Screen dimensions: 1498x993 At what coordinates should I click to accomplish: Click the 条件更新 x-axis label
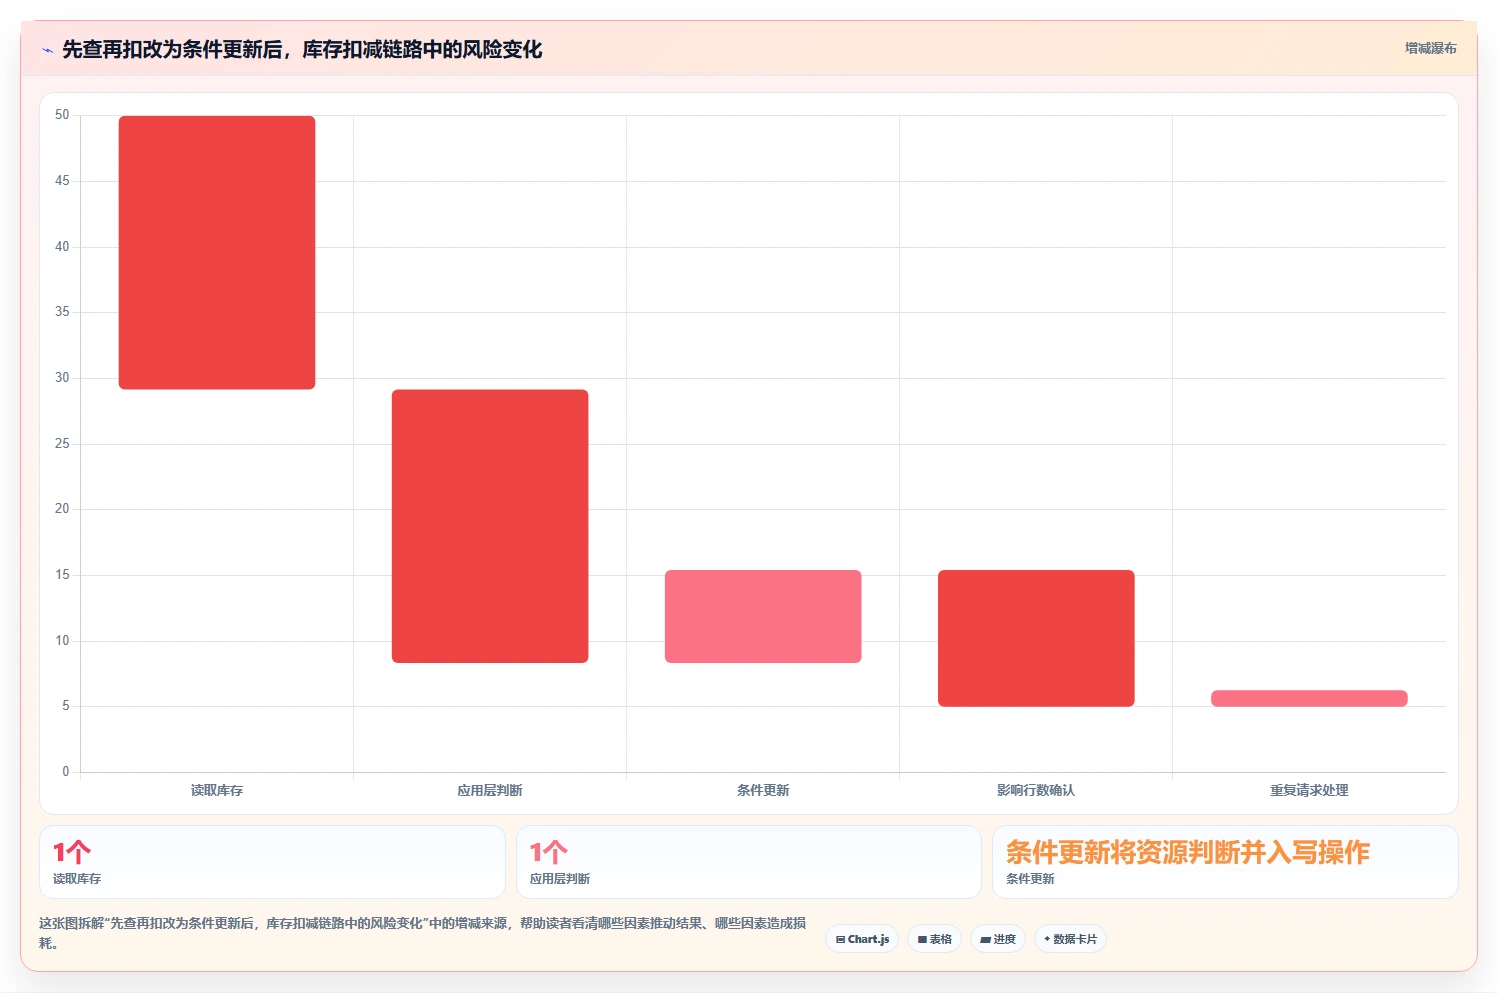tap(763, 790)
